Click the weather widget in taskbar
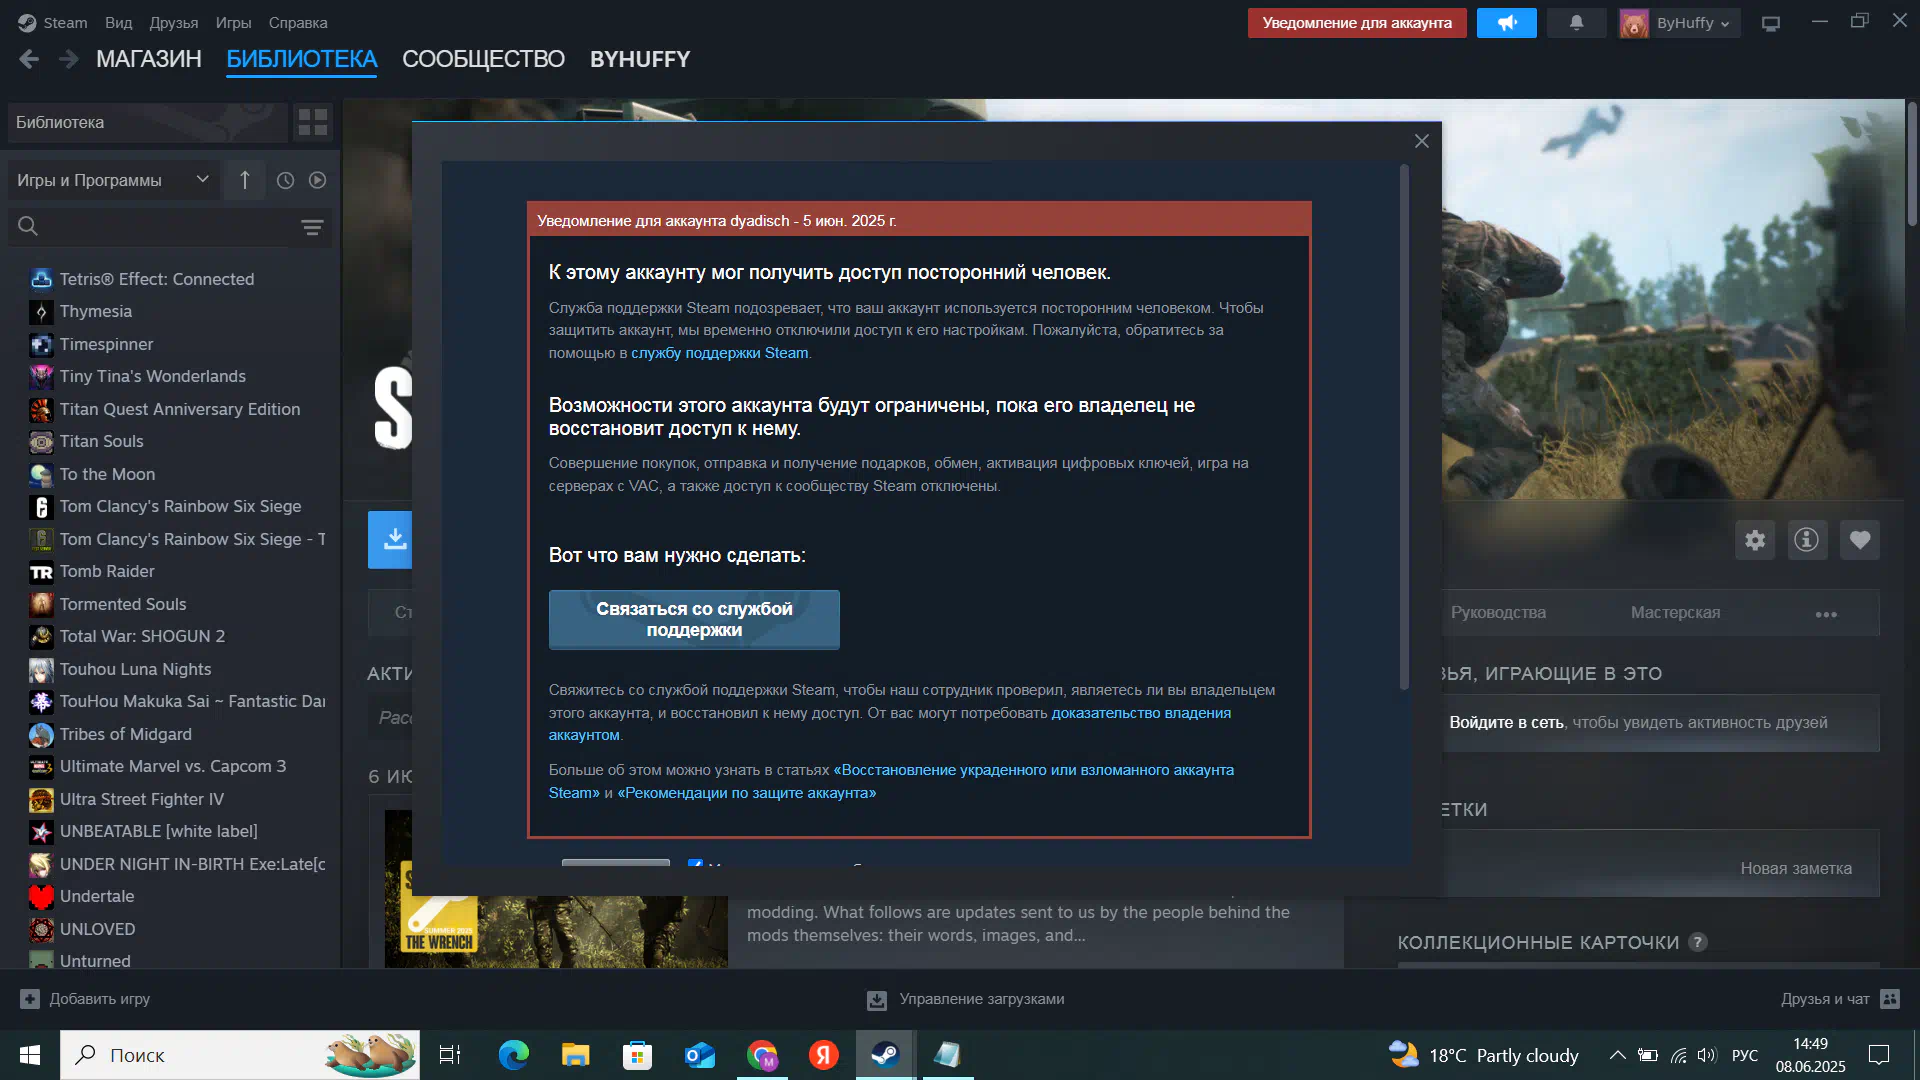Viewport: 1920px width, 1080px height. pos(1484,1055)
